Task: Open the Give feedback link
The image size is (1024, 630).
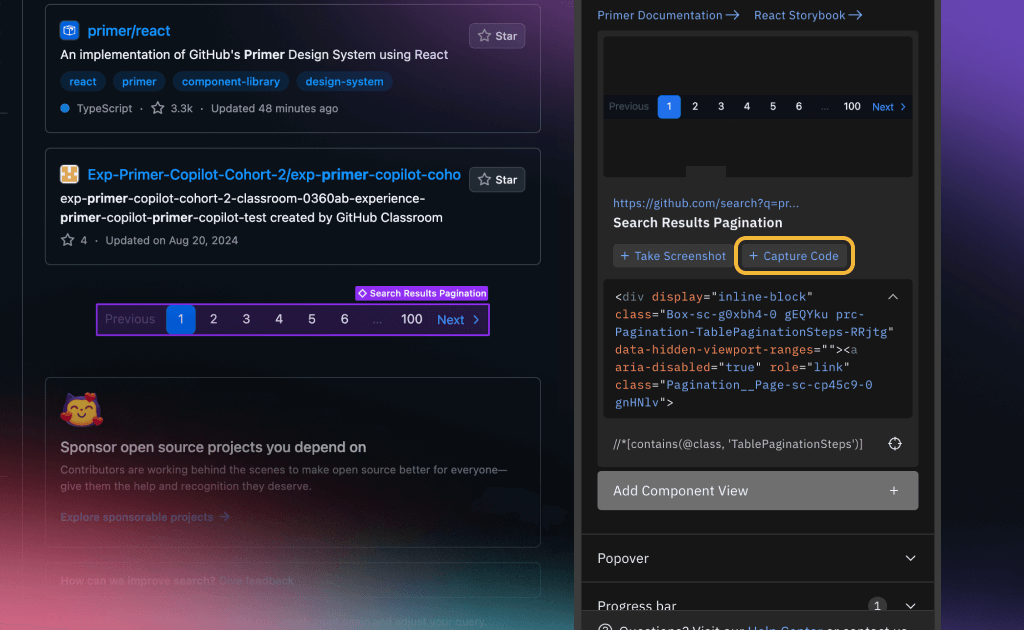Action: (256, 580)
